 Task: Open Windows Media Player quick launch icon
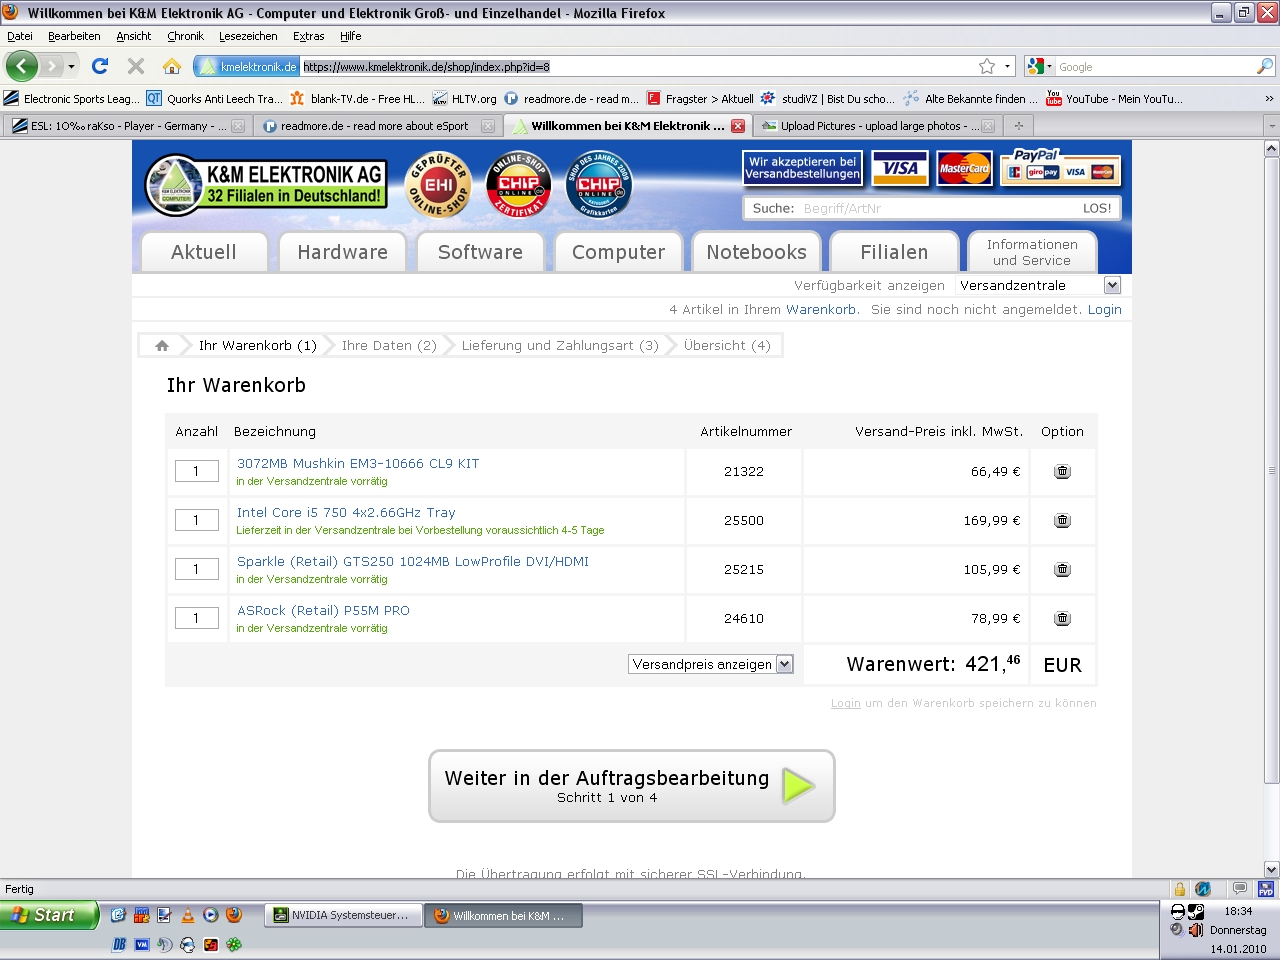pyautogui.click(x=210, y=914)
